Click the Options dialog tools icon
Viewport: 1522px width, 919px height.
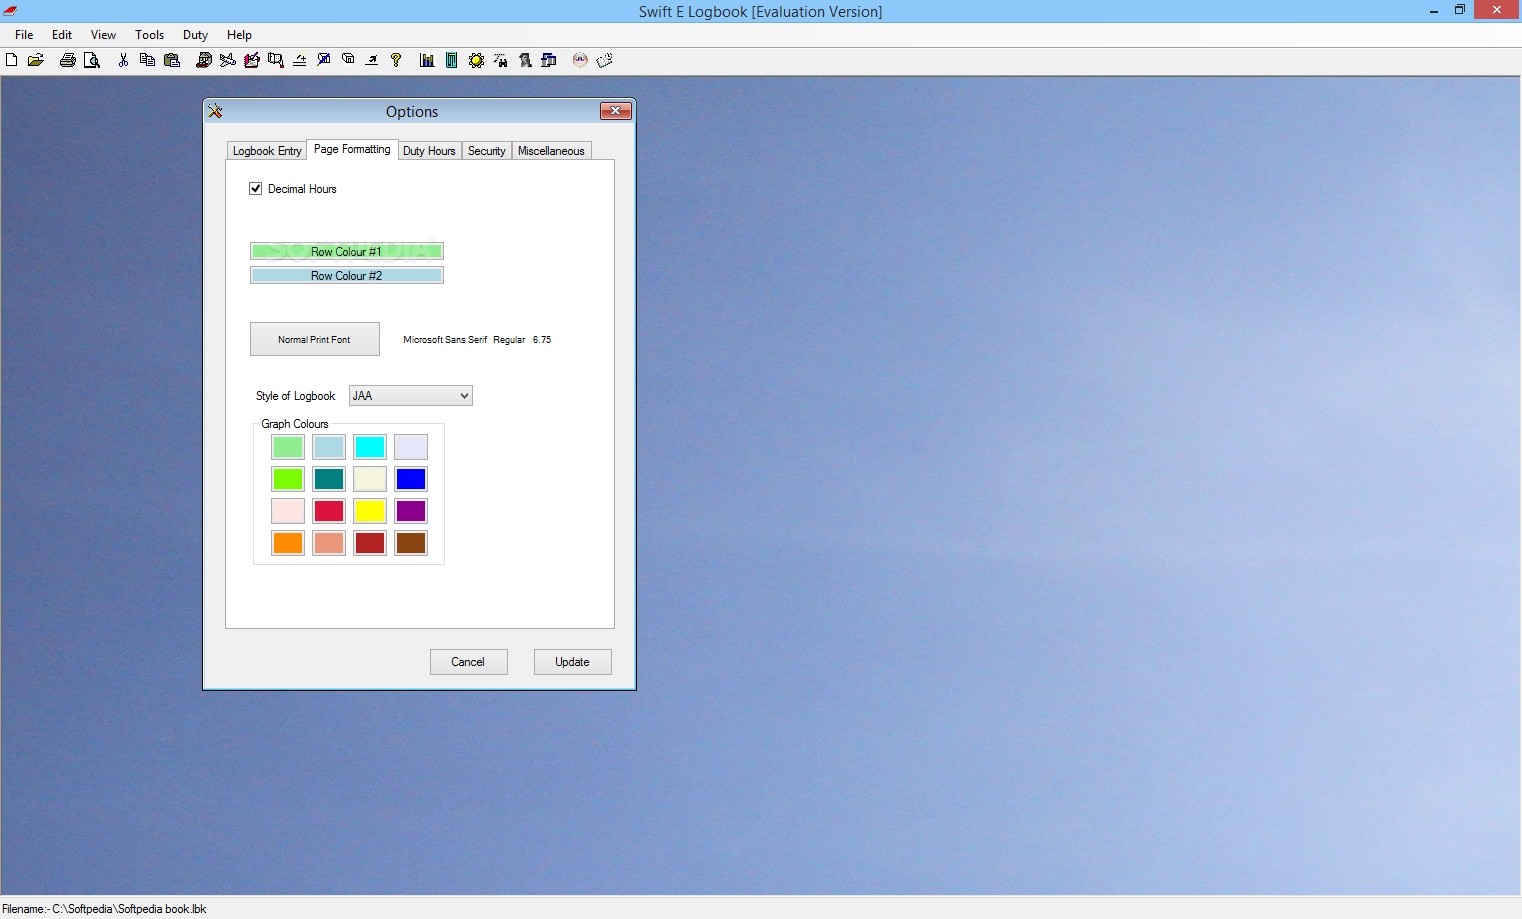[215, 111]
